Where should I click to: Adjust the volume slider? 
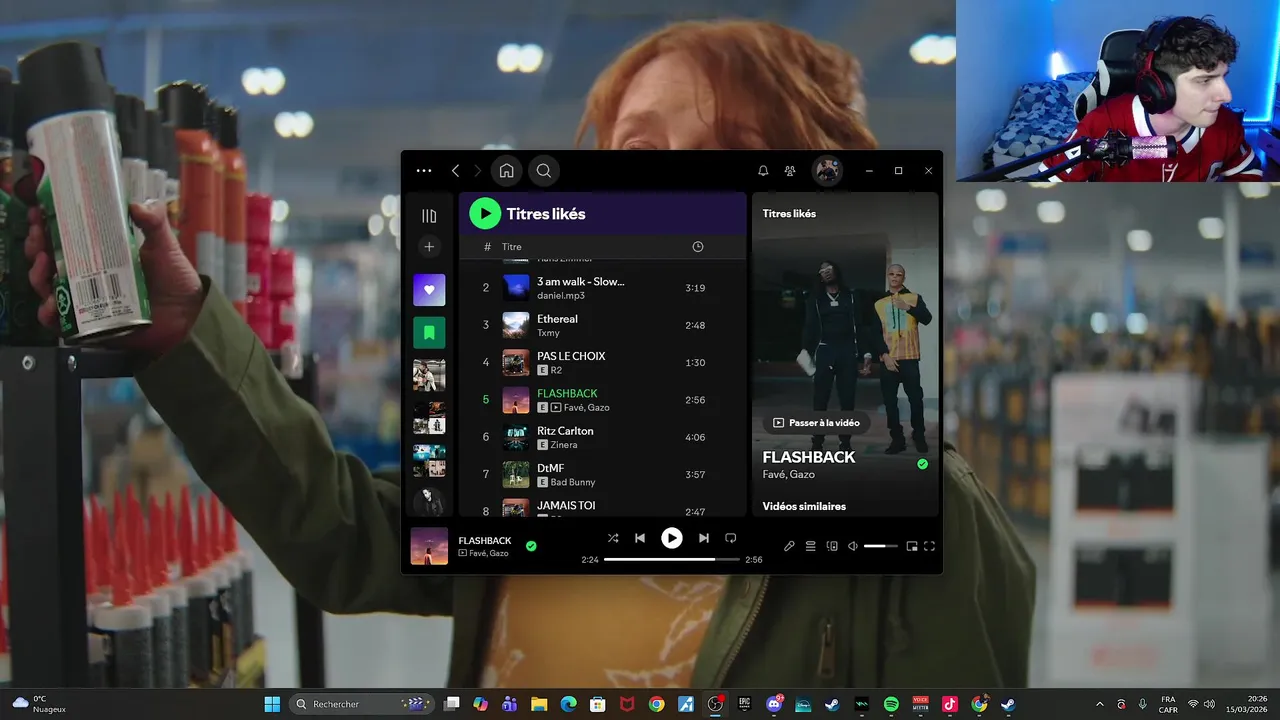(x=881, y=546)
